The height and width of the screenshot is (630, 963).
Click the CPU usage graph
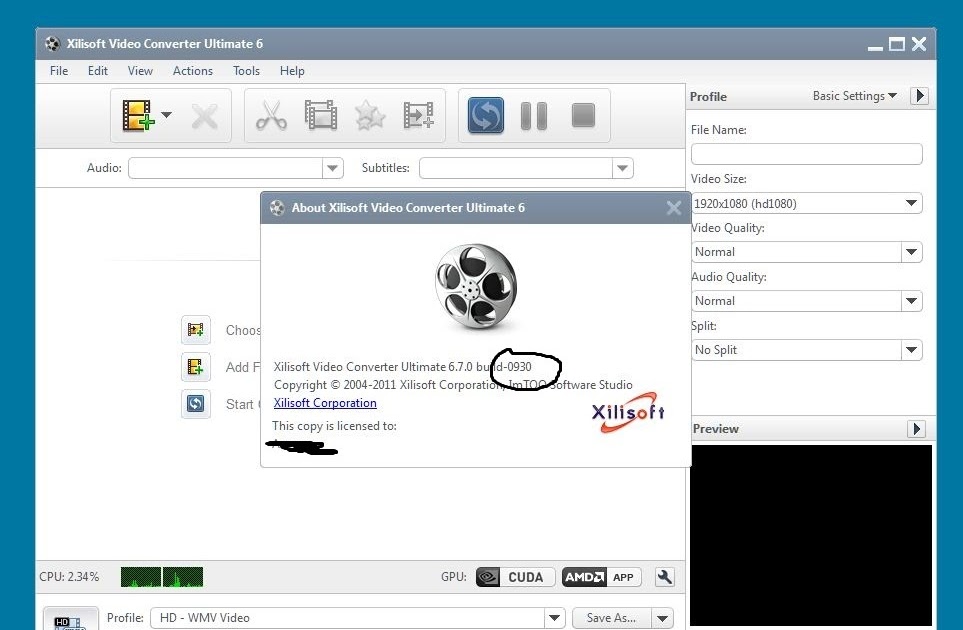pyautogui.click(x=162, y=577)
